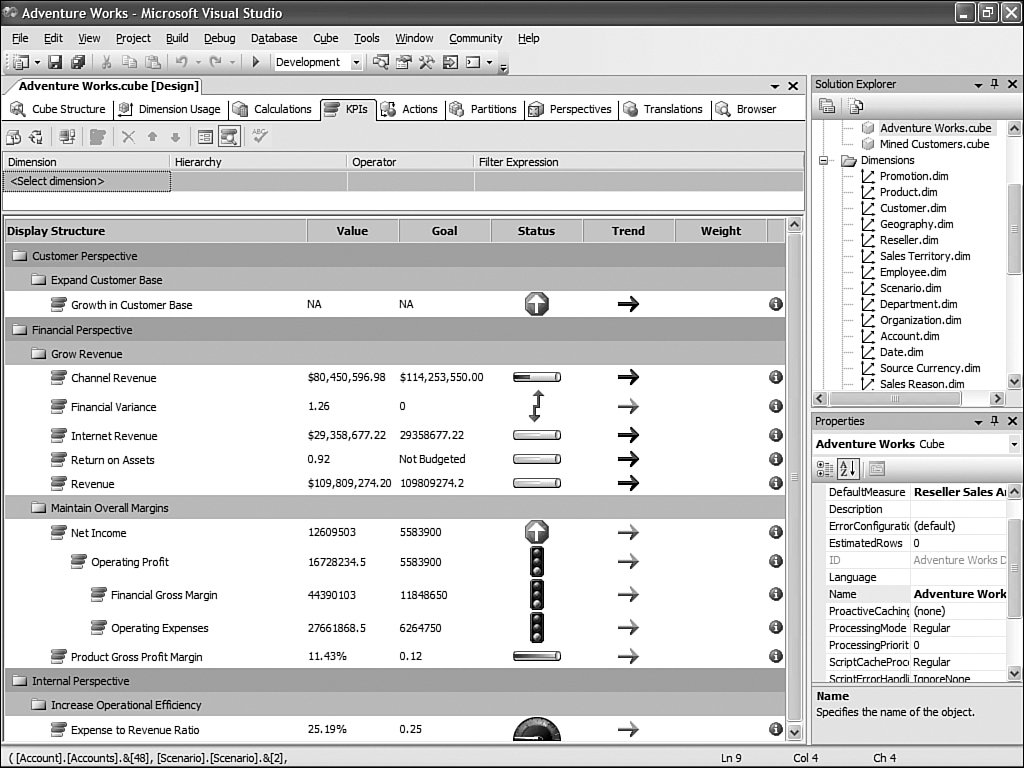Open the Development configuration dropdown
Image resolution: width=1024 pixels, height=768 pixels.
(x=356, y=62)
